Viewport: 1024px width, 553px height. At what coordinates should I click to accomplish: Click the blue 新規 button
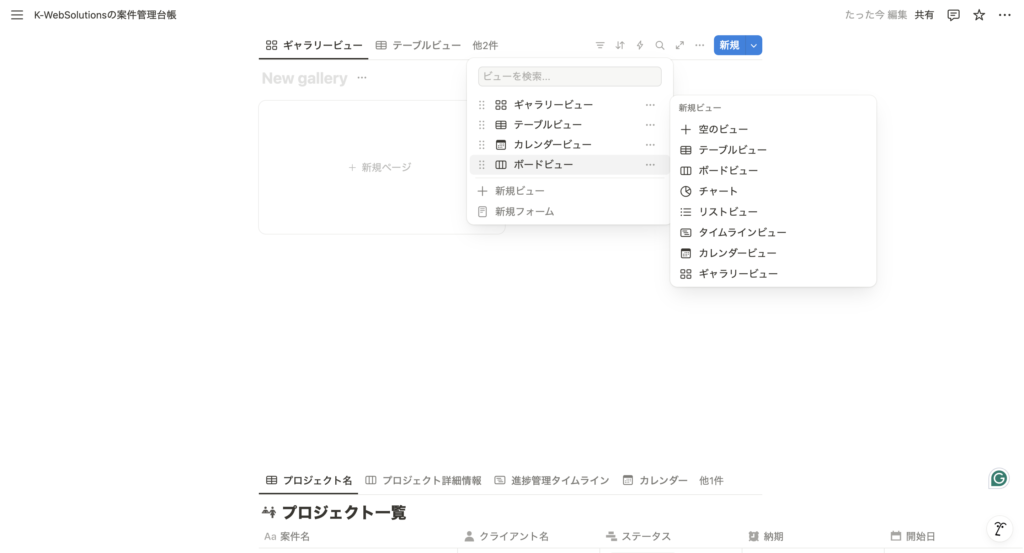(729, 45)
